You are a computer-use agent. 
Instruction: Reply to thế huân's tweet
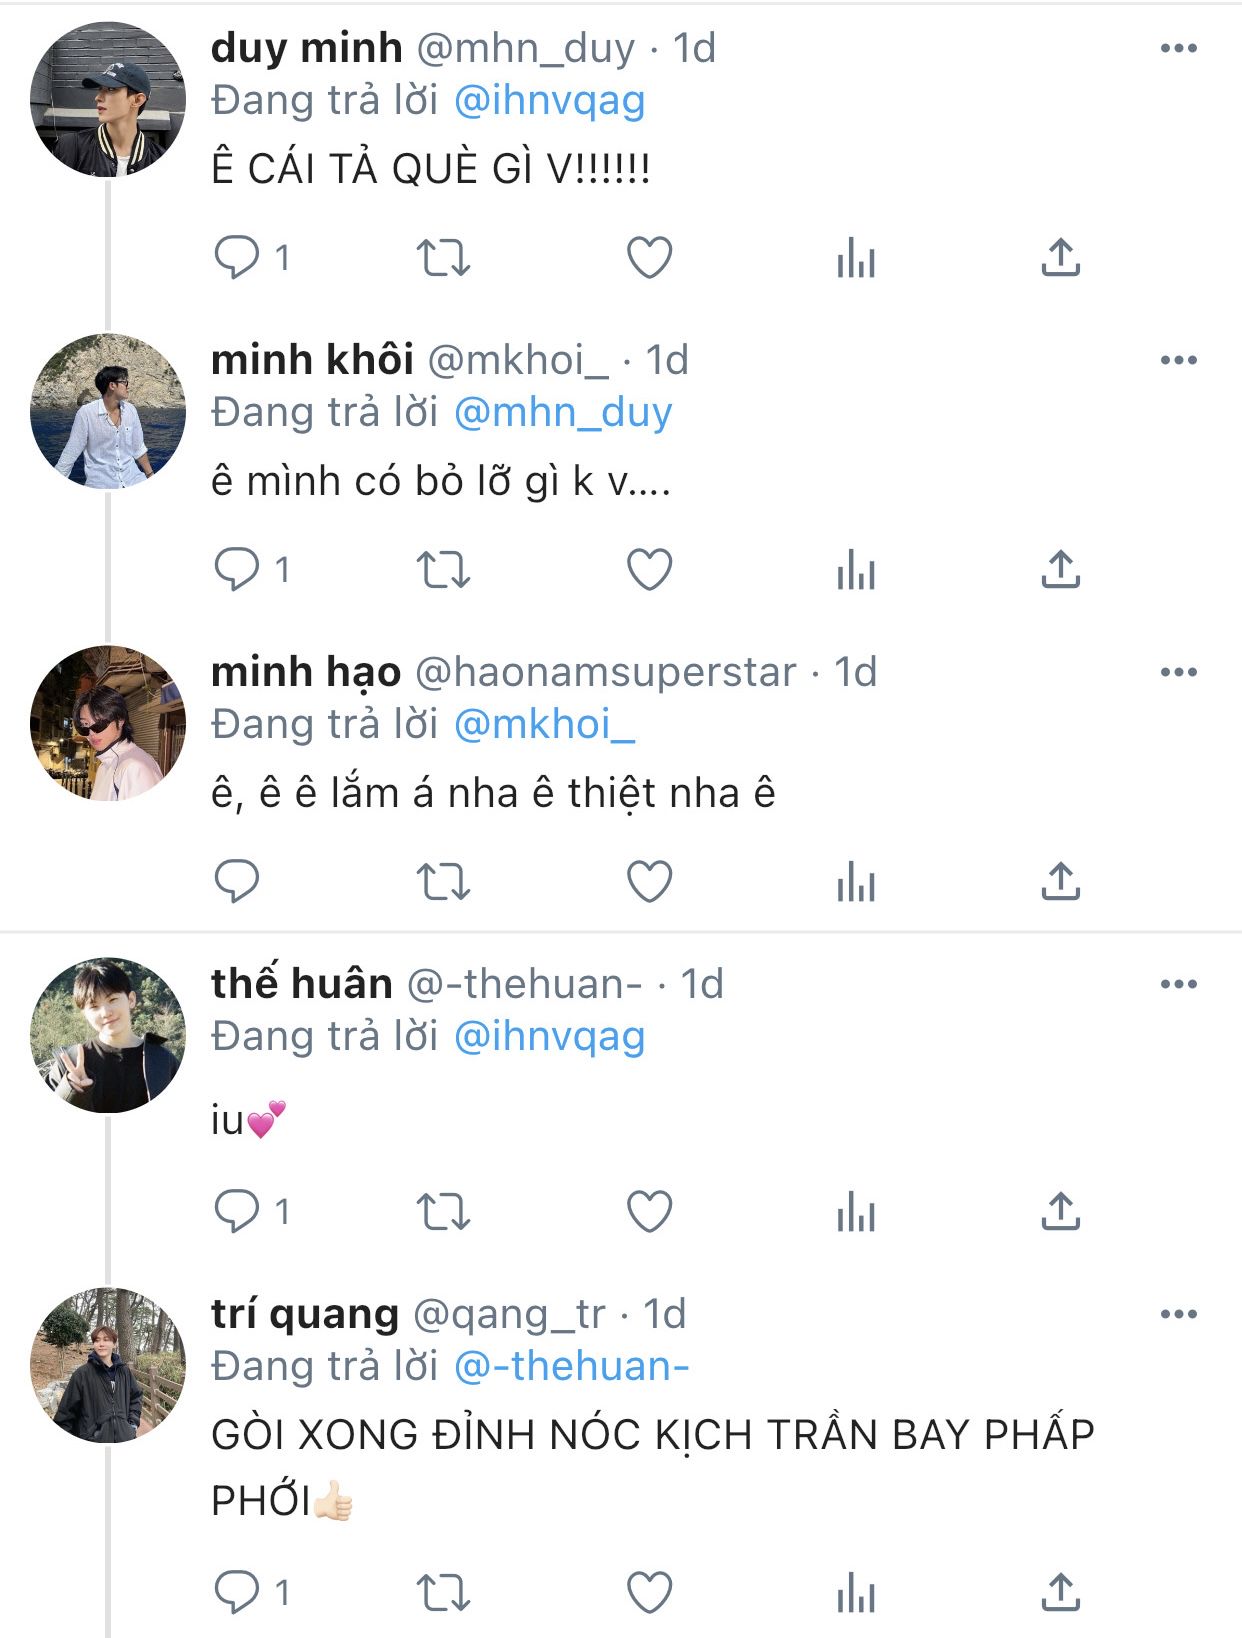(237, 1212)
